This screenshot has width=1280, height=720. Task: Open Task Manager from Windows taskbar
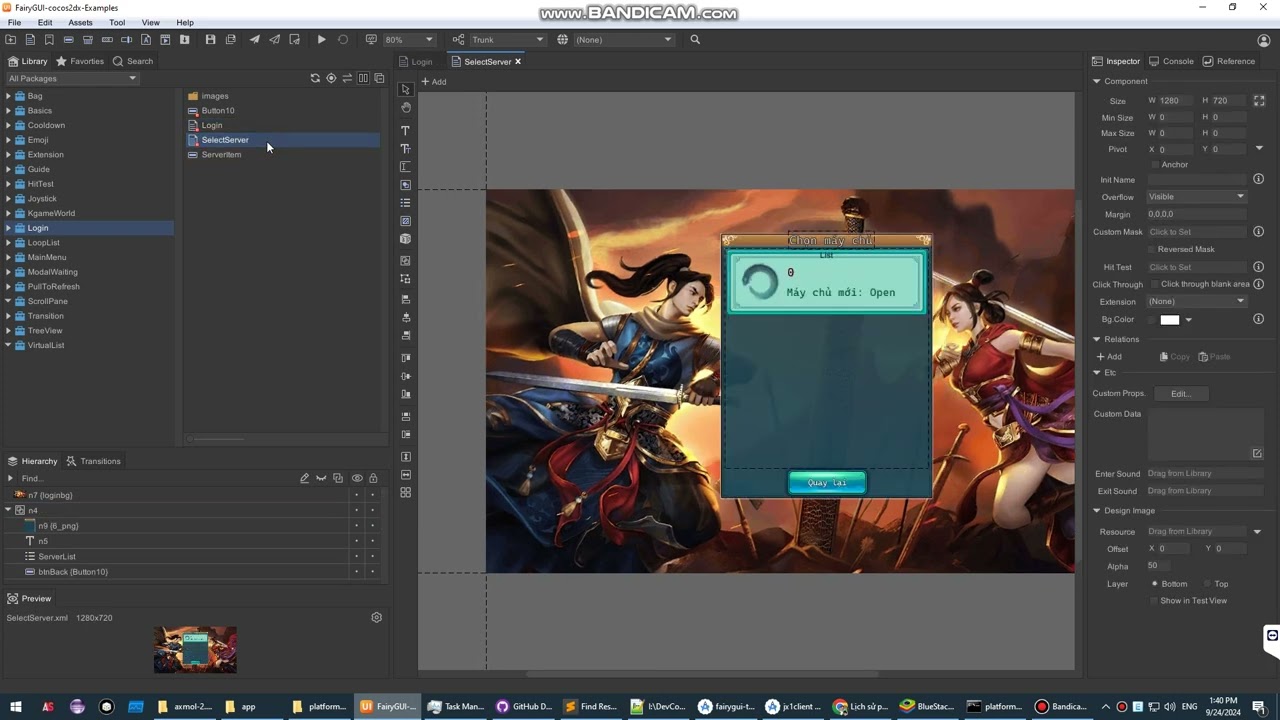click(455, 706)
